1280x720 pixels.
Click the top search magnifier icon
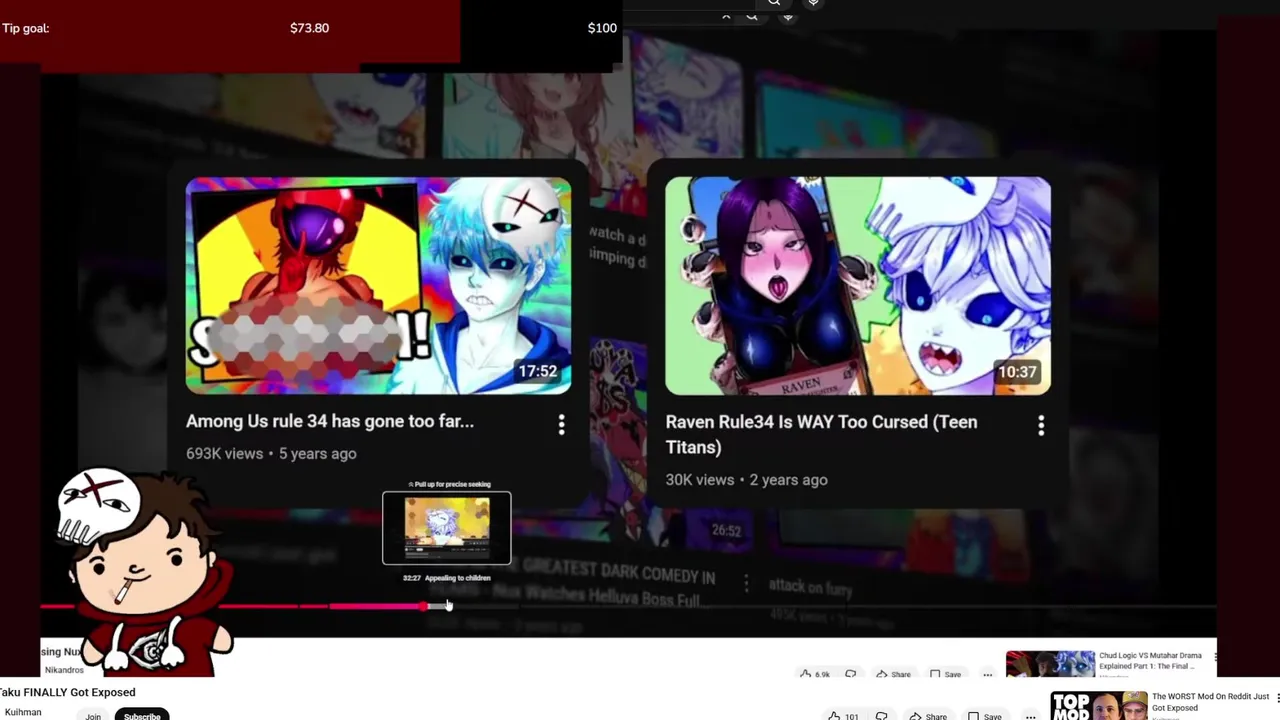tap(774, 3)
